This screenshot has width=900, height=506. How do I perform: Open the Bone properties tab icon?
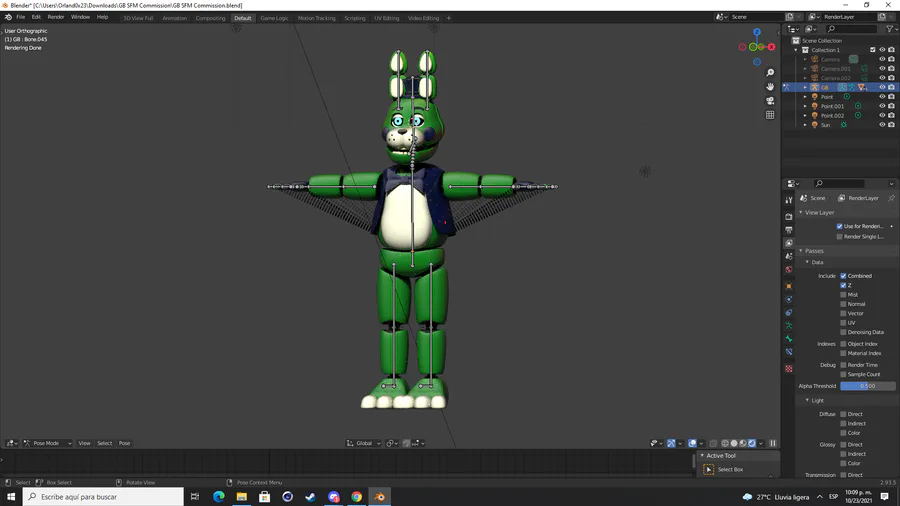789,339
